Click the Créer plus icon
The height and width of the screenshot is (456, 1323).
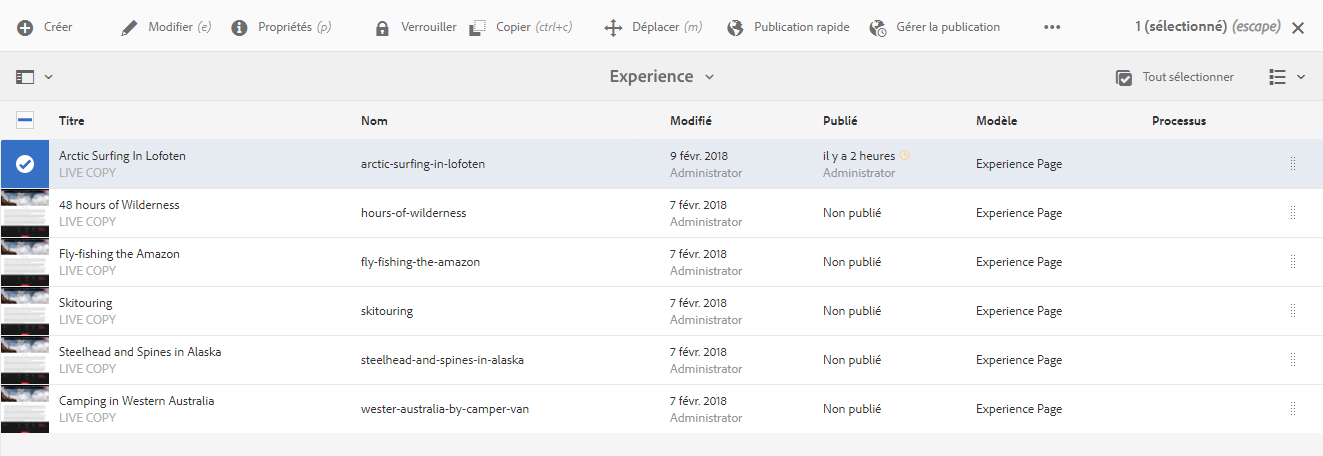25,28
